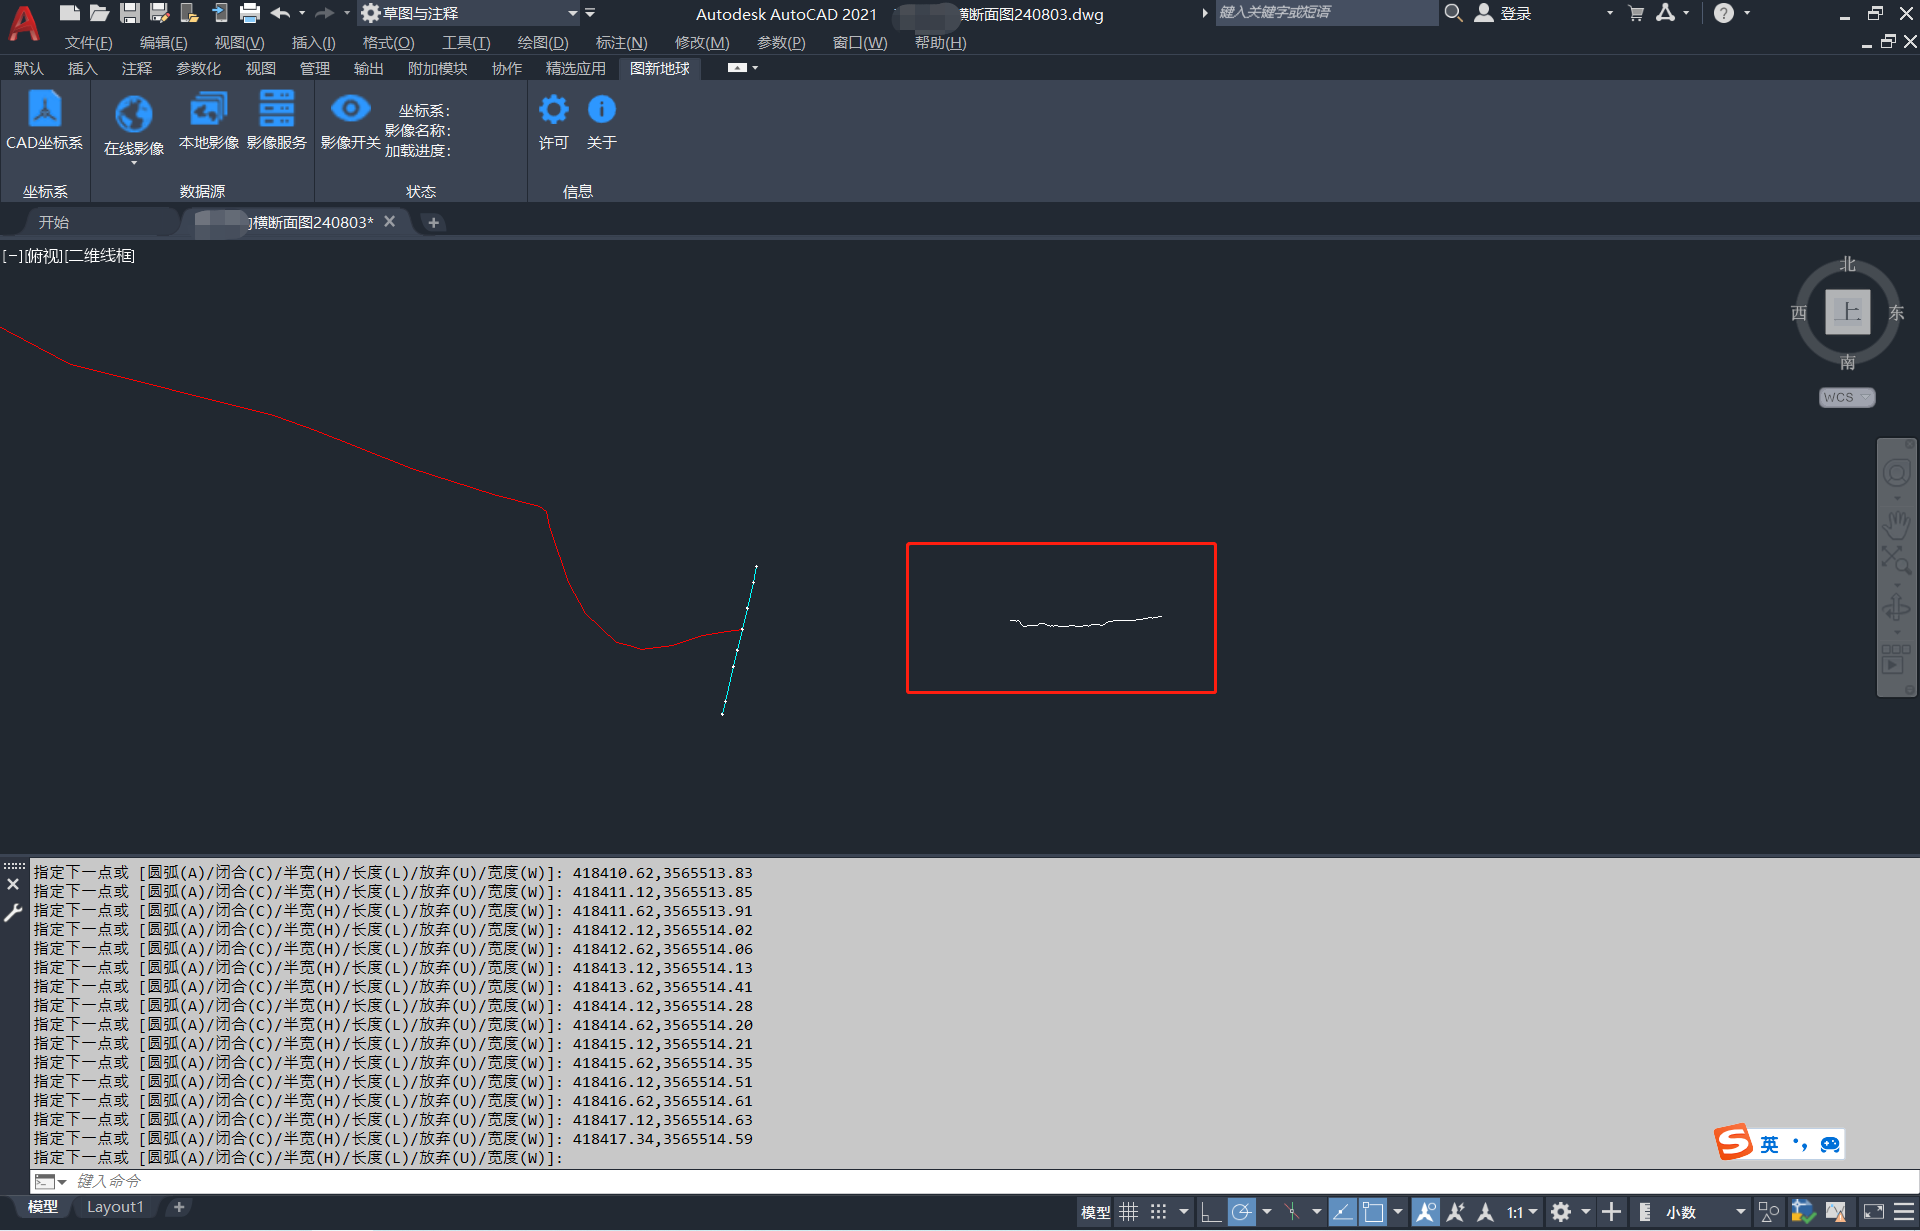This screenshot has height=1231, width=1920.
Task: Switch to the 注释 ribbon tab
Action: tap(136, 68)
